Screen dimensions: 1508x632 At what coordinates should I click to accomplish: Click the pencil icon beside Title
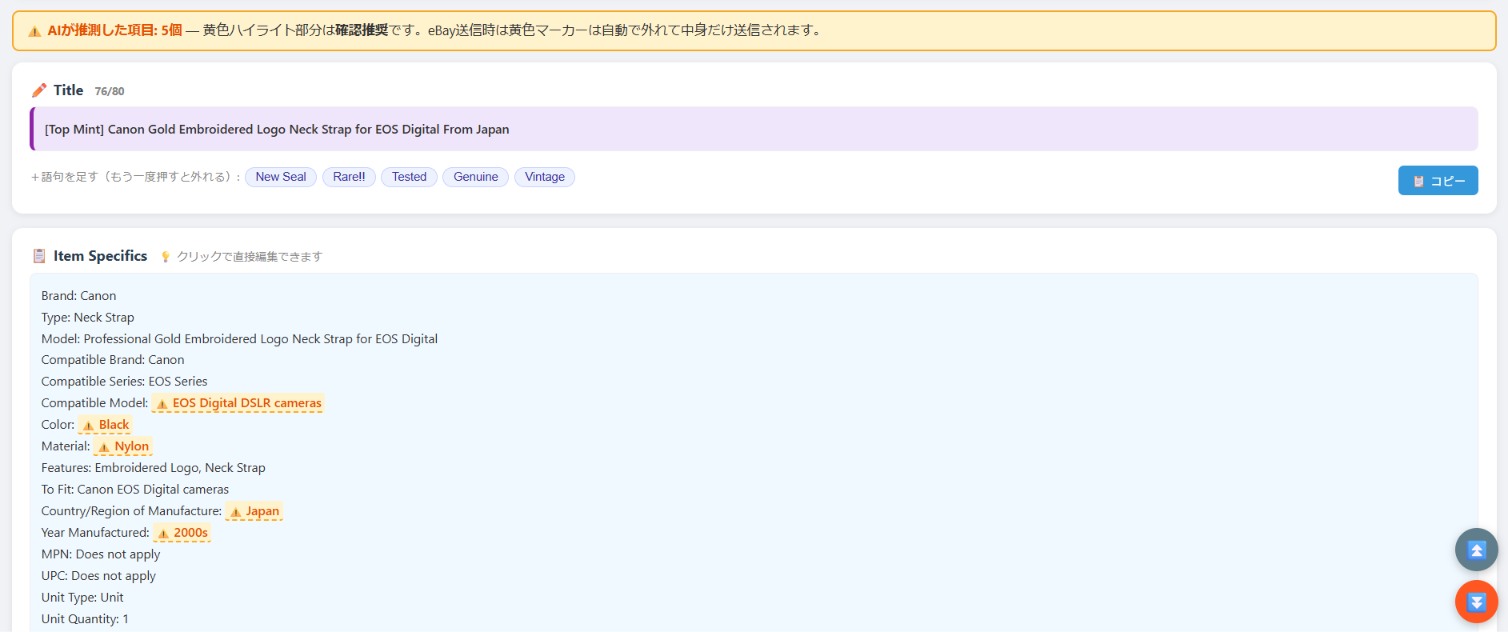pos(39,90)
